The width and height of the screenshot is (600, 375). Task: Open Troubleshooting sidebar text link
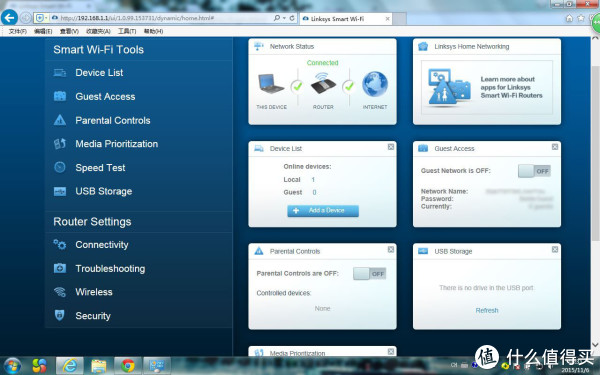pyautogui.click(x=110, y=269)
